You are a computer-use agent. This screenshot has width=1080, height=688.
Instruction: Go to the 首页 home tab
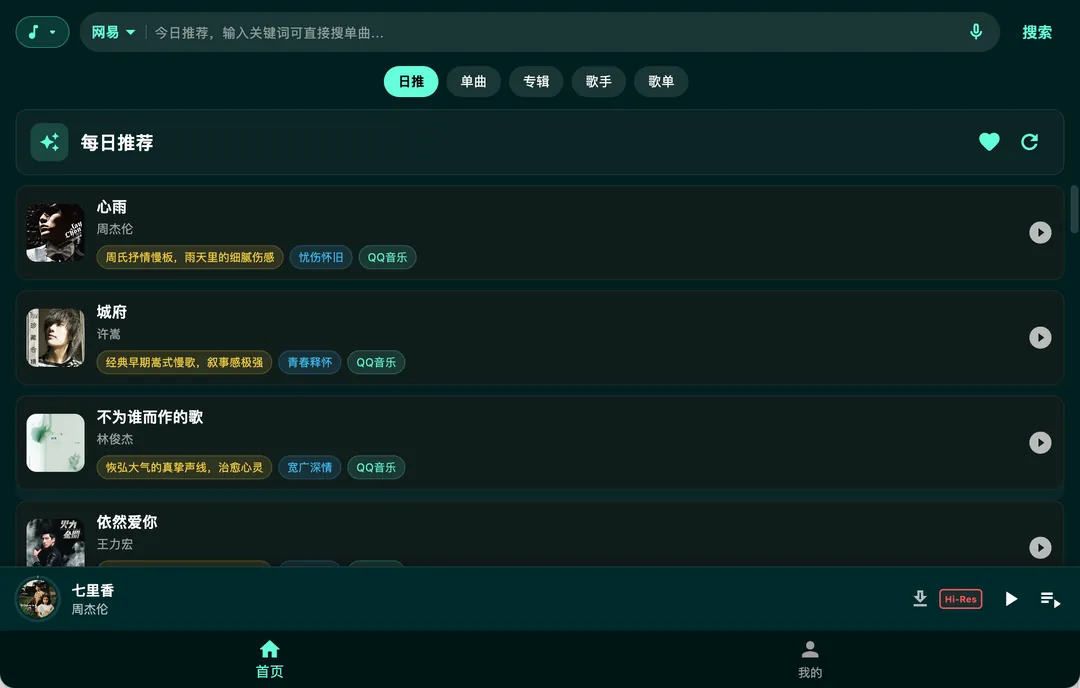pos(269,659)
